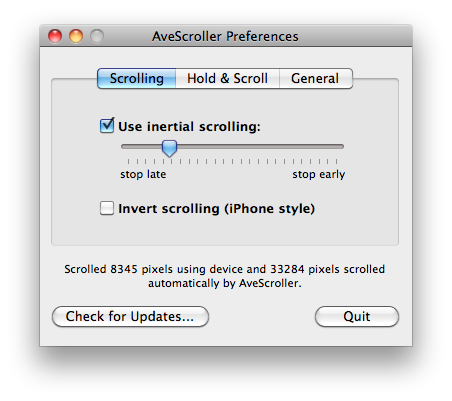Enable the Invert scrolling checkbox
Screen dimensions: 452x401
coord(107,208)
